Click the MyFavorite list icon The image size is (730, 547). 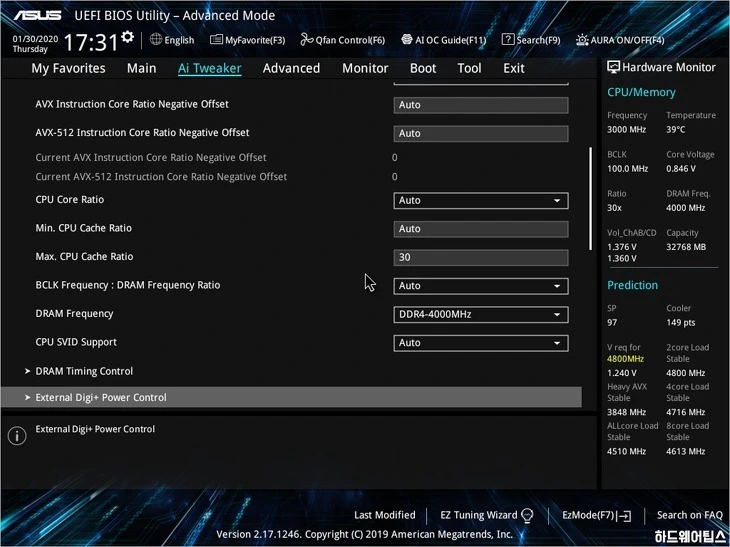(x=216, y=40)
